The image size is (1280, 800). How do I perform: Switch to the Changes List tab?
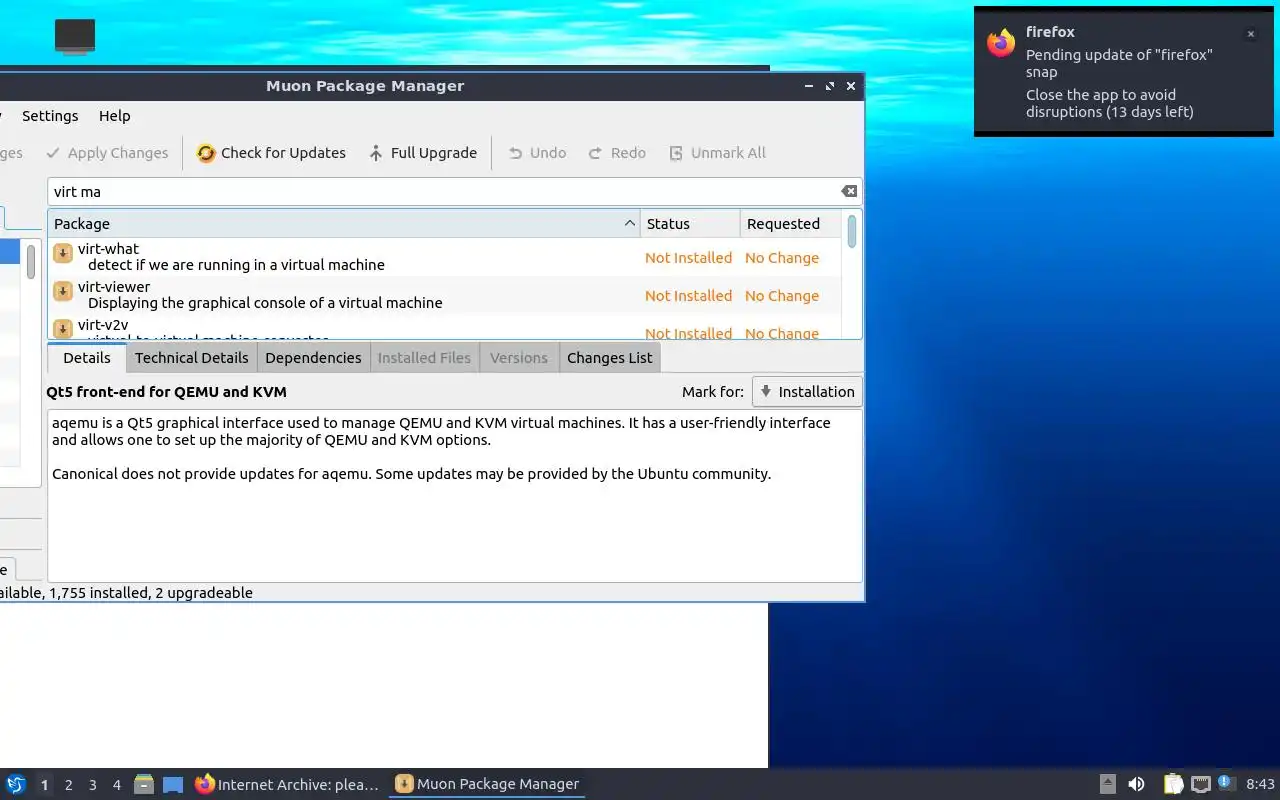click(609, 358)
